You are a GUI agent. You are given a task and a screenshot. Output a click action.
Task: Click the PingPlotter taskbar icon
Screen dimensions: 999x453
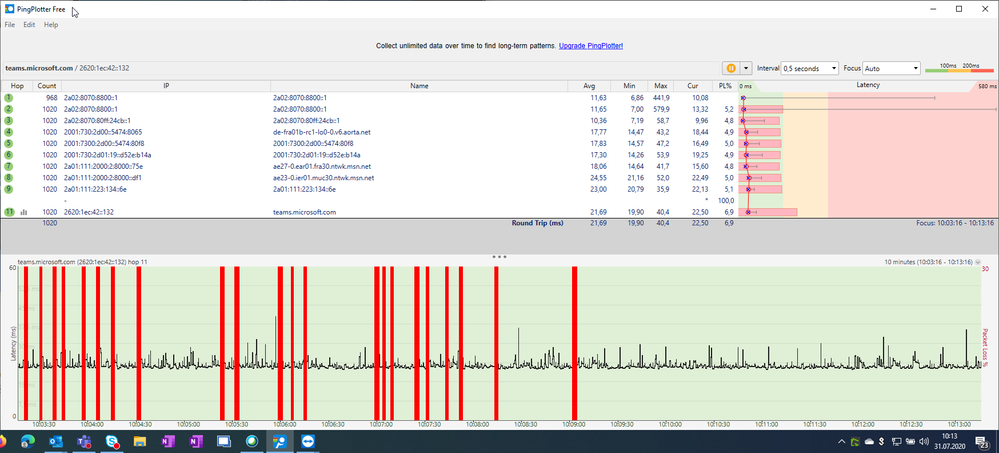coord(279,441)
